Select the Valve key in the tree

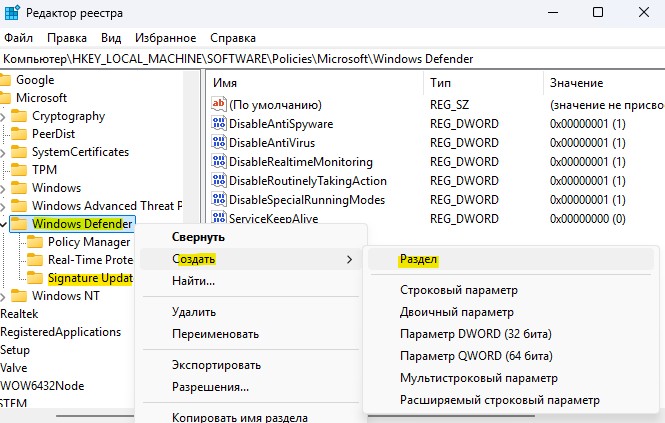coord(14,368)
